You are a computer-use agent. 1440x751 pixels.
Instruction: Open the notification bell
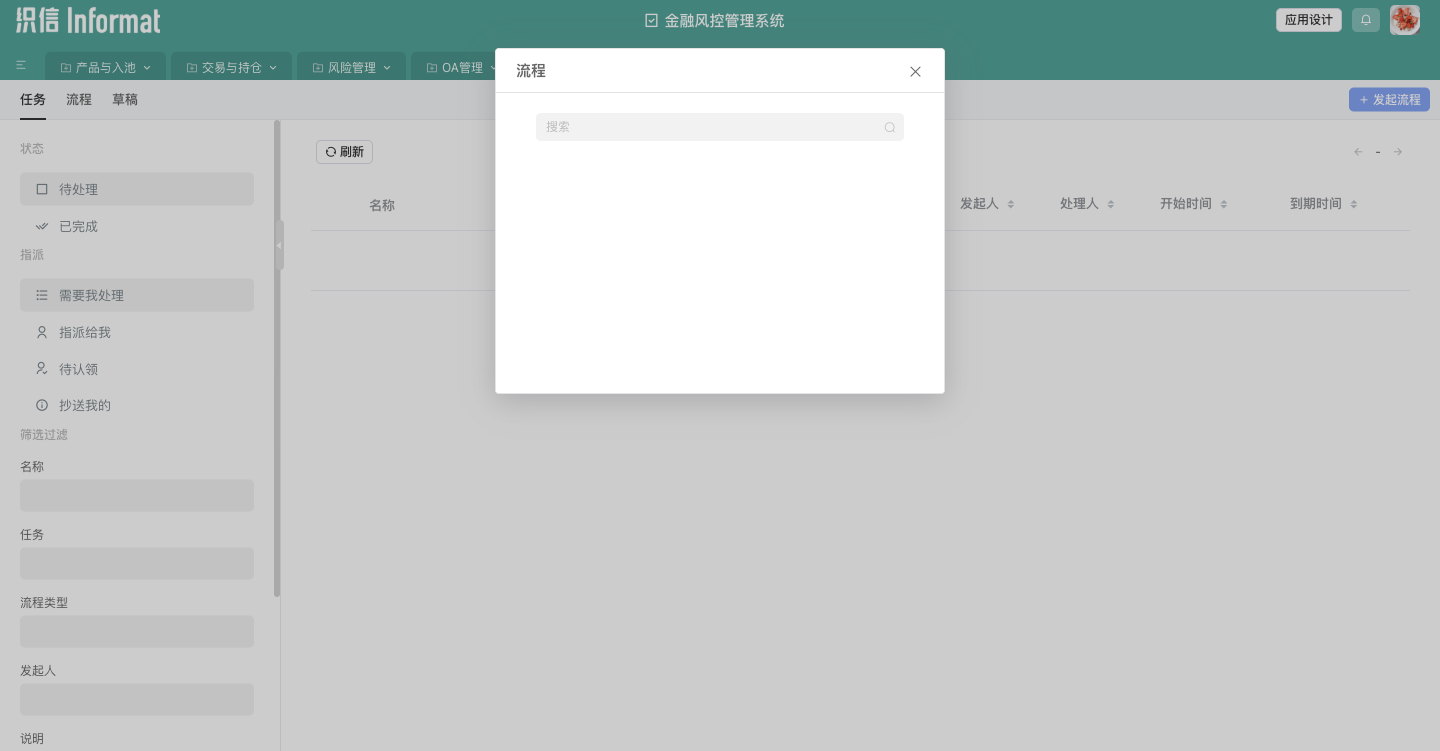[x=1366, y=20]
